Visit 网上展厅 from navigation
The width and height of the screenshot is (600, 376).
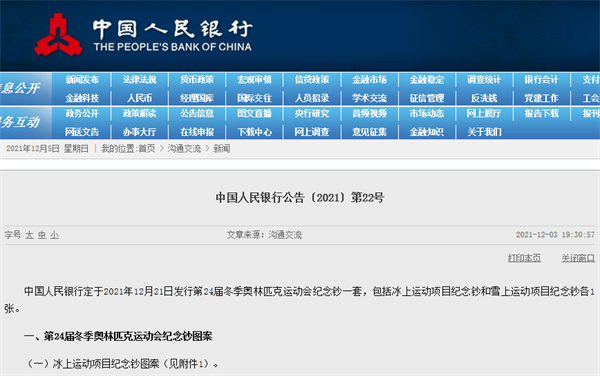pos(484,113)
